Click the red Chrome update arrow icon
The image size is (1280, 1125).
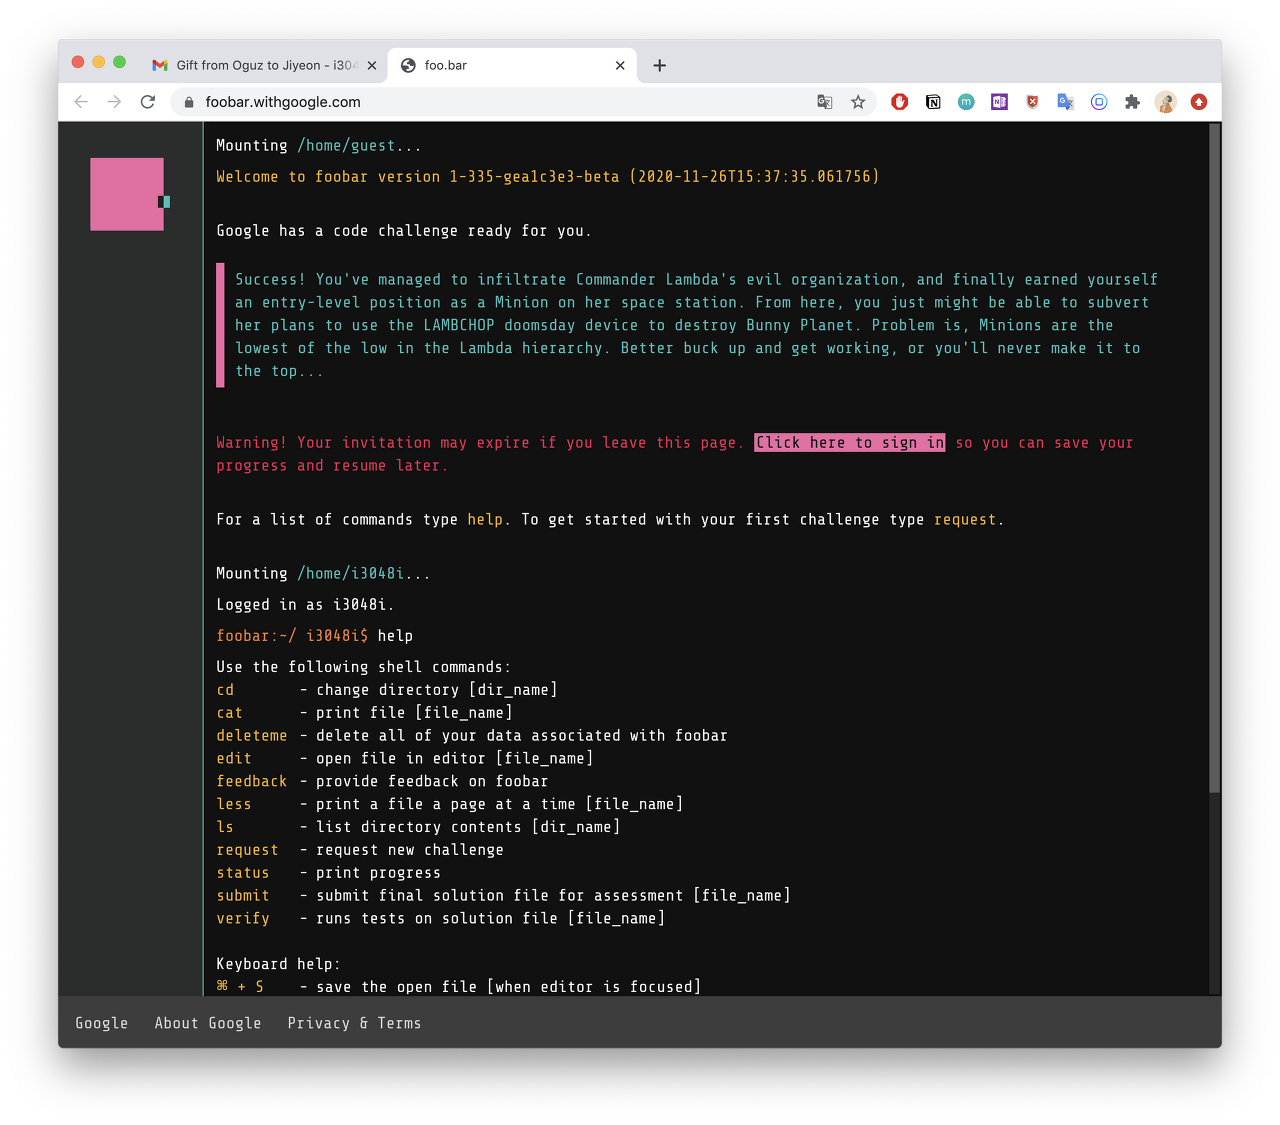click(x=1199, y=102)
